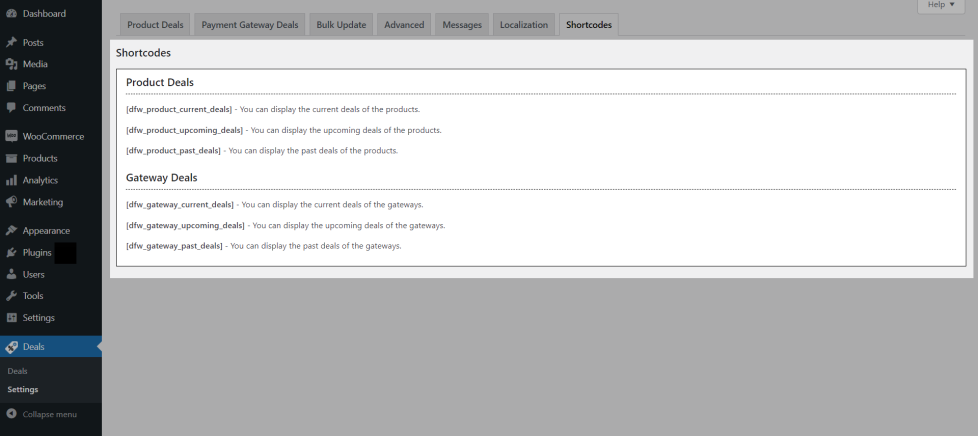Click the Tools wrench icon
978x436 pixels.
pos(11,296)
